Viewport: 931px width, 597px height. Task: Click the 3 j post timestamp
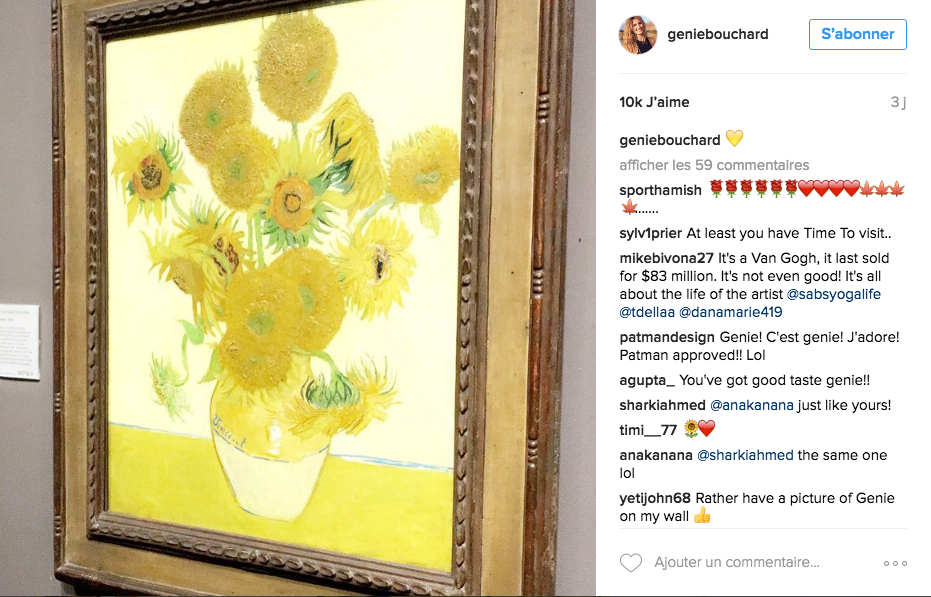pos(898,102)
